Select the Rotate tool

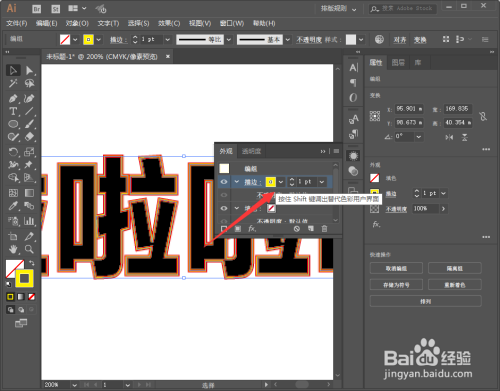(x=13, y=152)
